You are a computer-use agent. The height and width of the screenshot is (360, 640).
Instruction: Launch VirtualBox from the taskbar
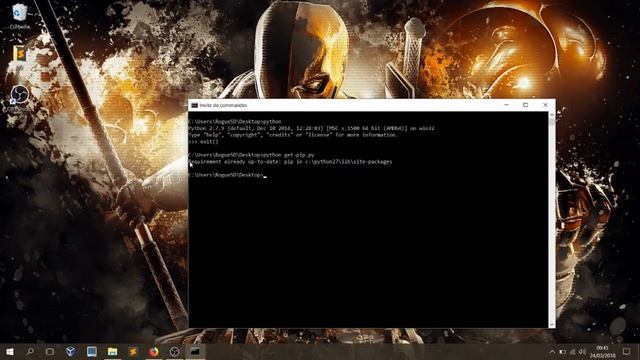tap(71, 351)
